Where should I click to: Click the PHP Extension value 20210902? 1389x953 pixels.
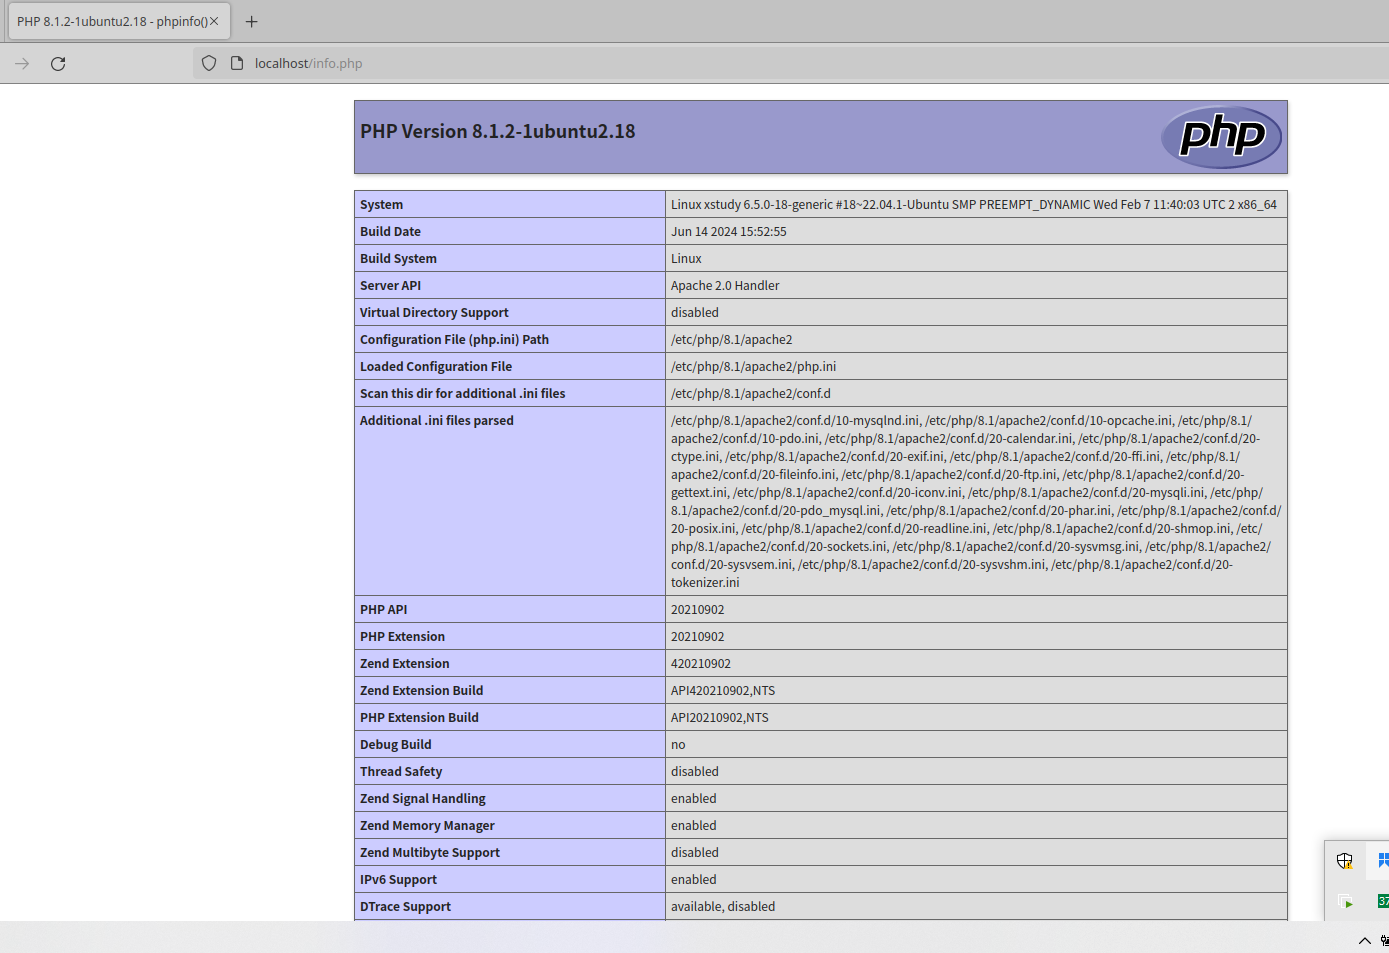(698, 636)
